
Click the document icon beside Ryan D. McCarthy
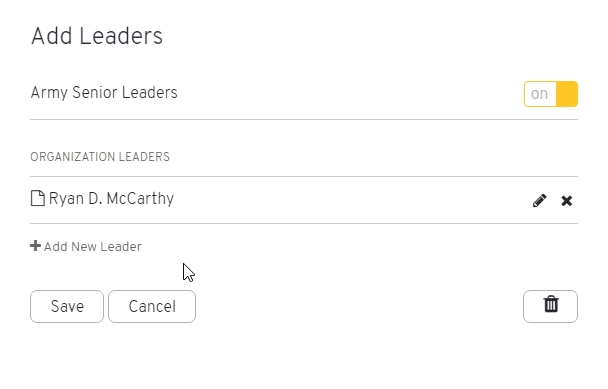tap(38, 198)
